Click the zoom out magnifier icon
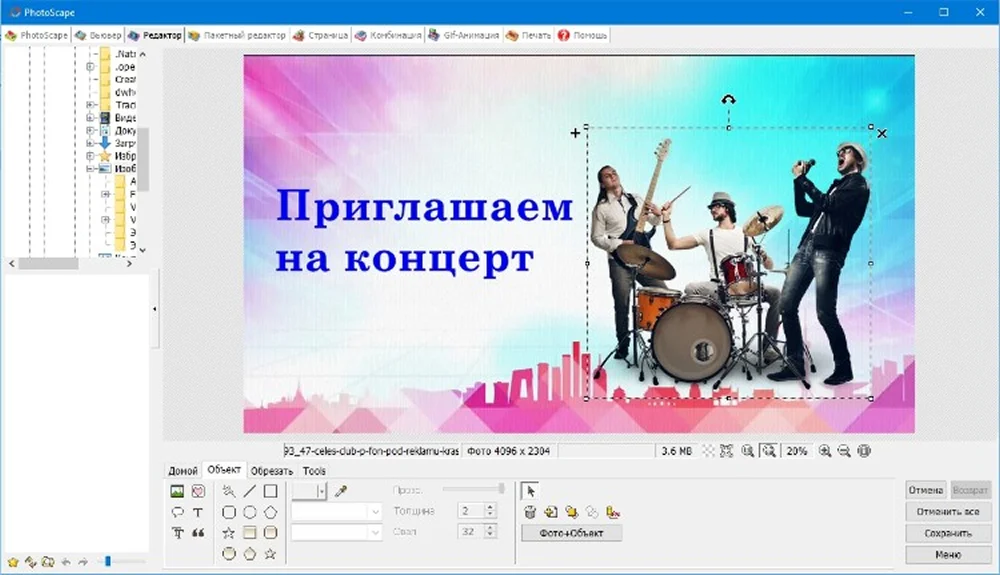Image resolution: width=1000 pixels, height=575 pixels. tap(844, 451)
